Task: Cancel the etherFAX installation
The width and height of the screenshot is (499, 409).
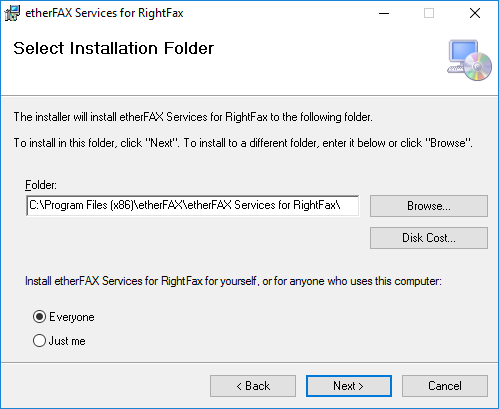Action: tap(445, 386)
